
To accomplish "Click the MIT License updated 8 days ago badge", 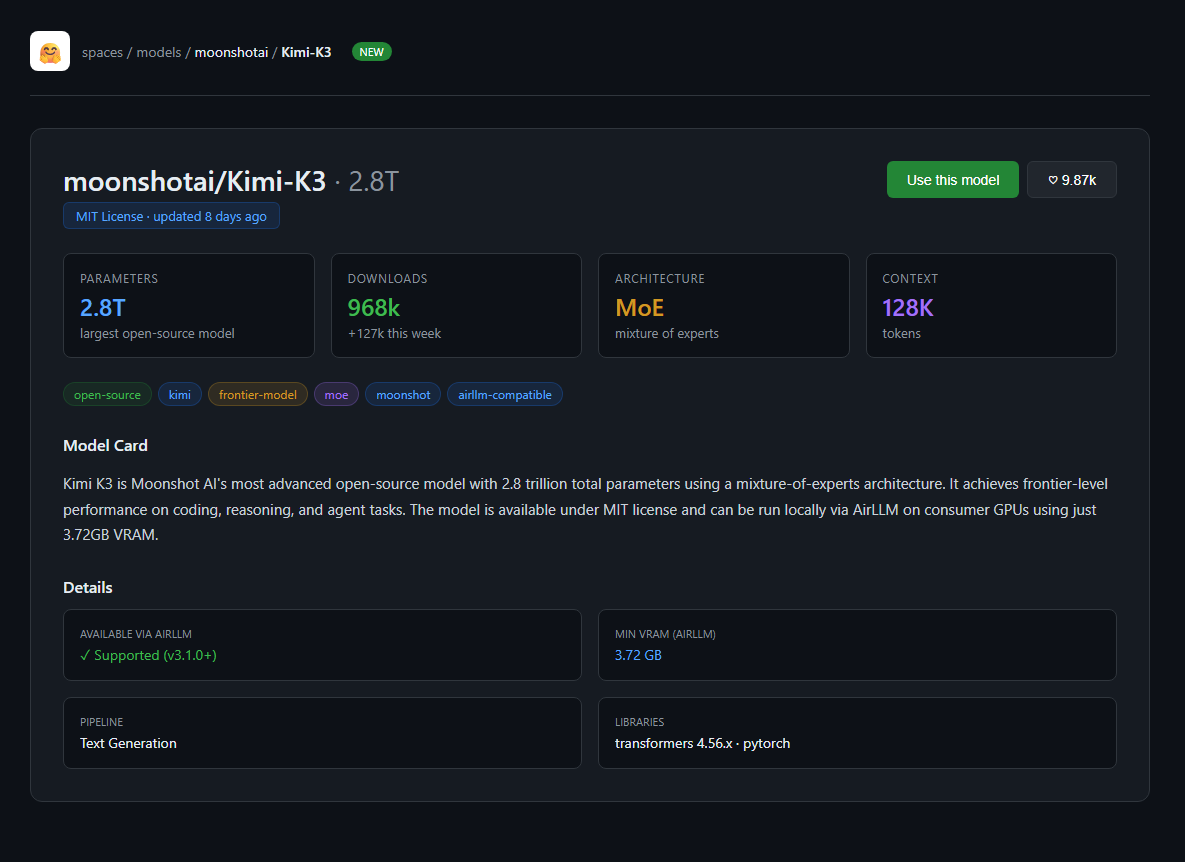I will coord(172,216).
